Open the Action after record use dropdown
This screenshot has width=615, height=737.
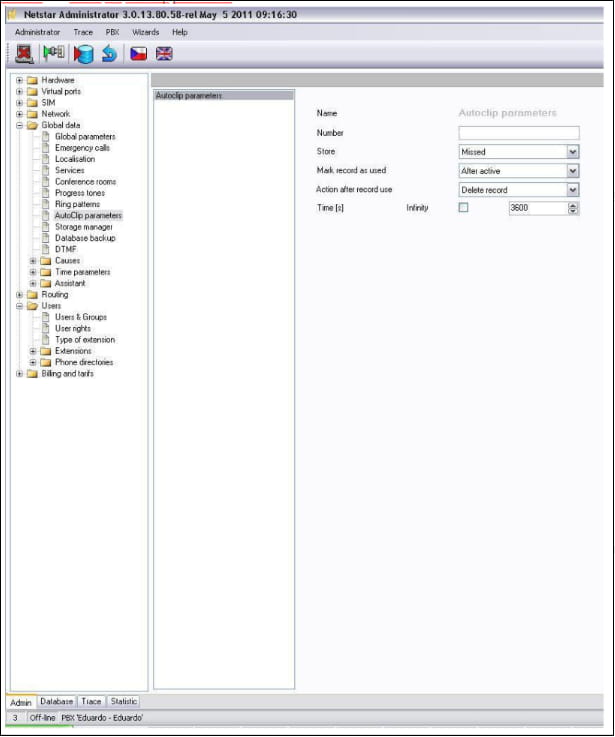point(572,190)
